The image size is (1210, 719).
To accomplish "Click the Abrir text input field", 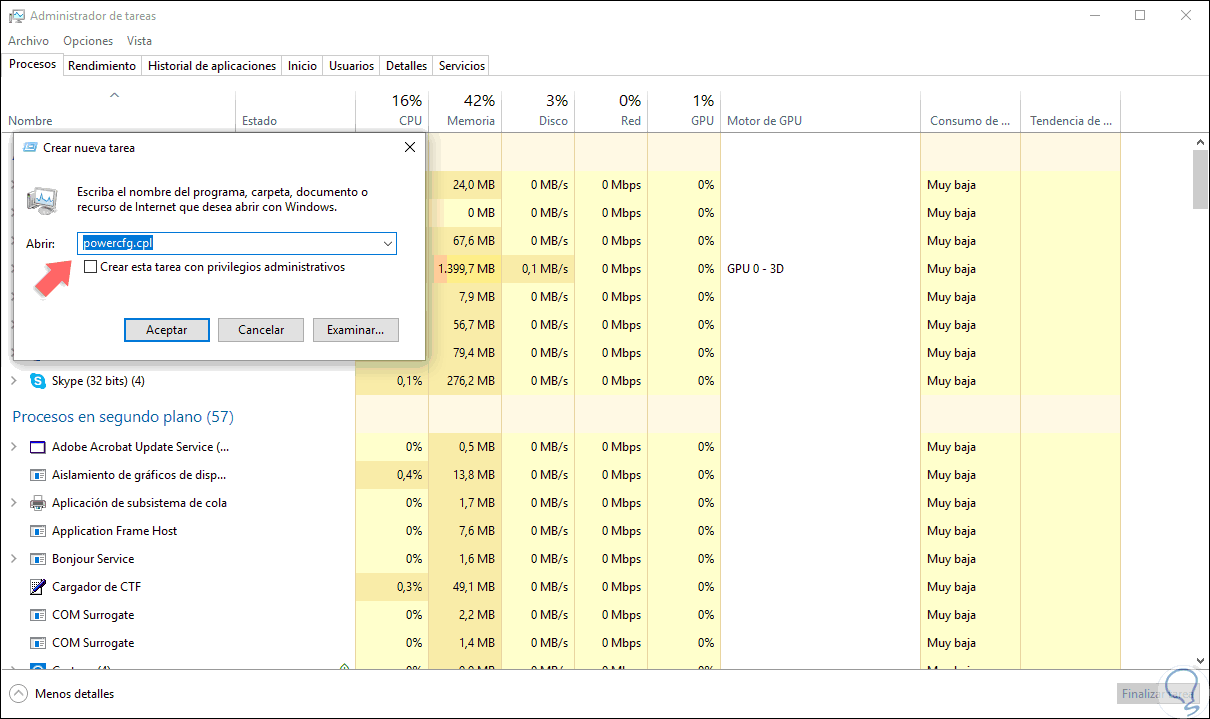I will [228, 243].
